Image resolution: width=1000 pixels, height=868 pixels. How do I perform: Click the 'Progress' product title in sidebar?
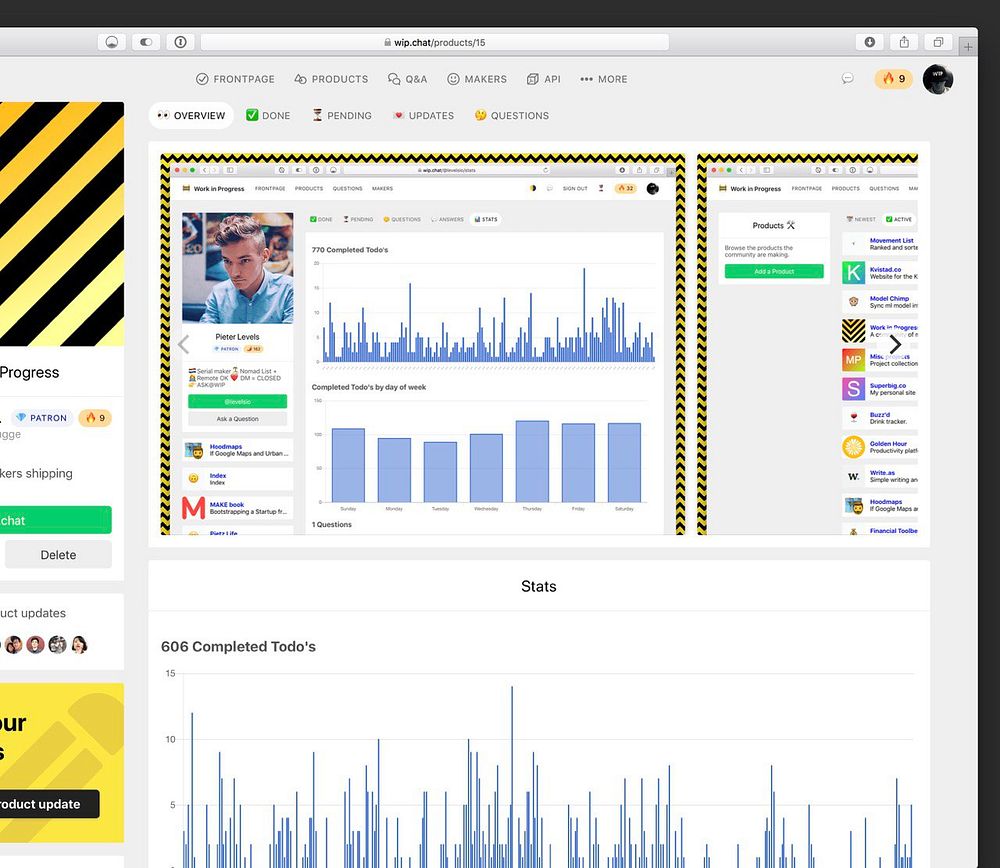pyautogui.click(x=29, y=372)
